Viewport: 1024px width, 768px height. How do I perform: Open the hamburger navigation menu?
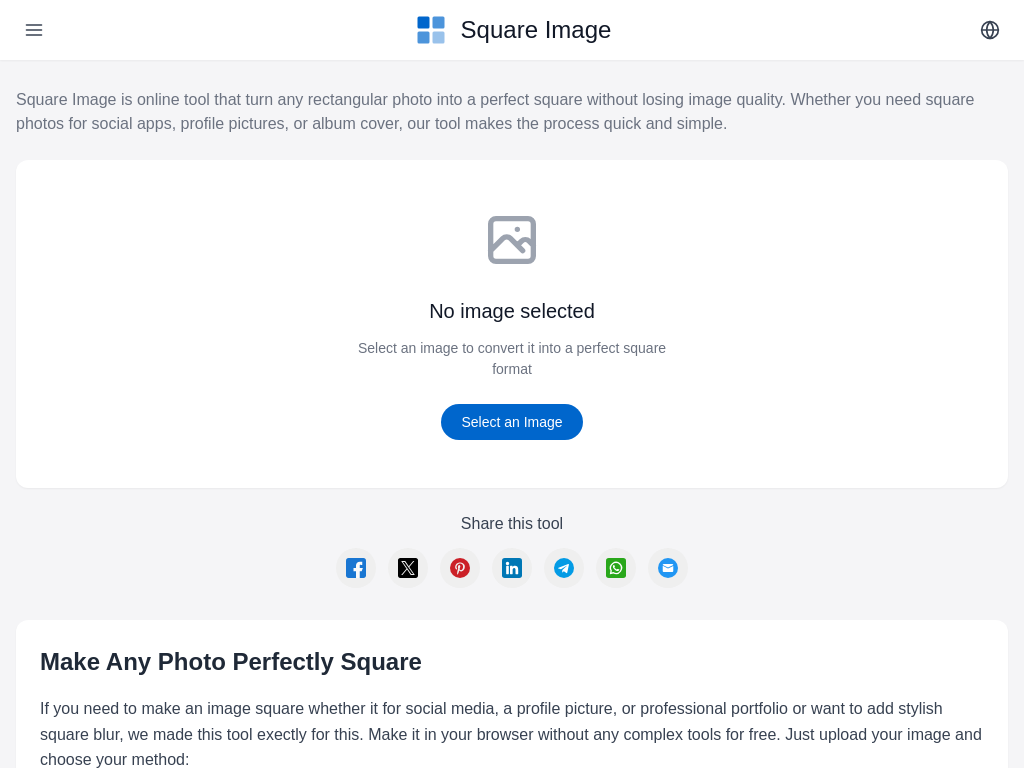tap(34, 30)
